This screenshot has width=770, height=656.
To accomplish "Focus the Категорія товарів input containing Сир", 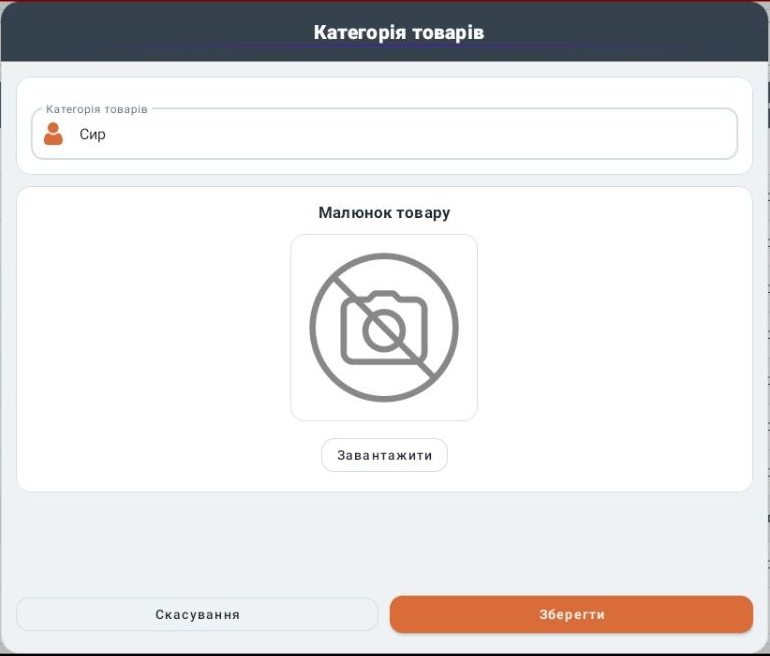I will tap(385, 134).
